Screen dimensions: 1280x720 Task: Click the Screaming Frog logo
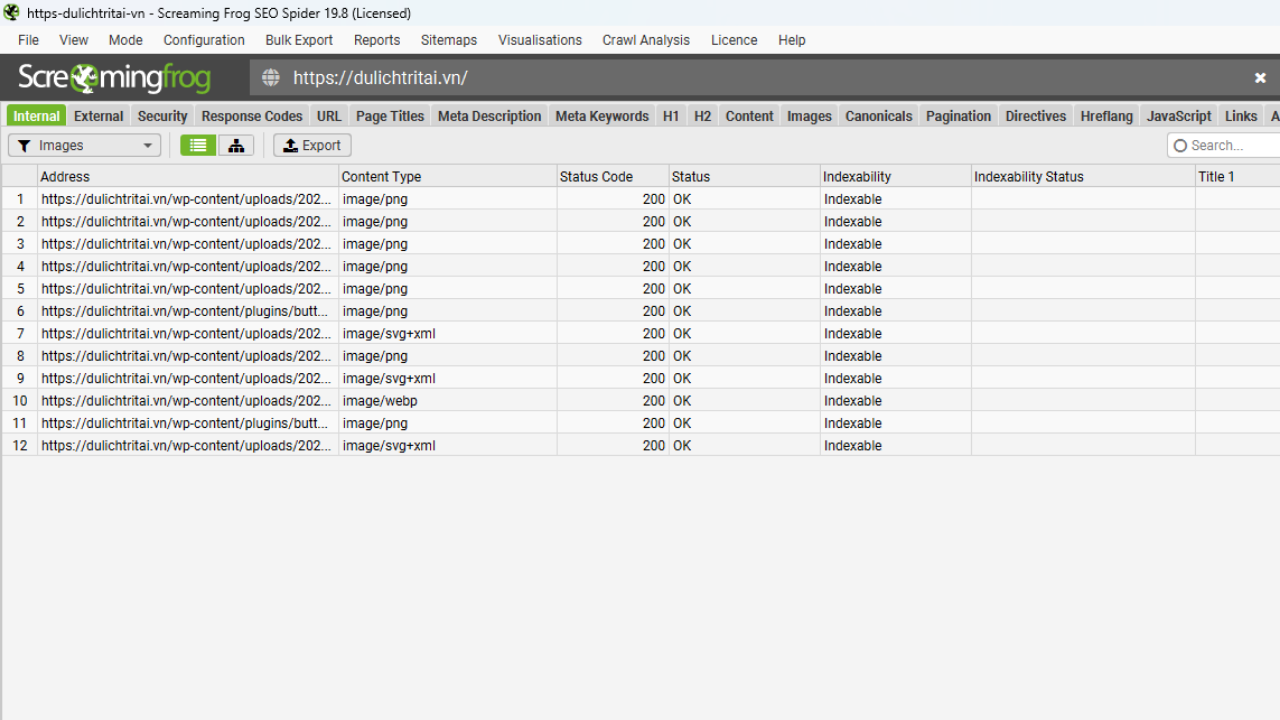point(115,78)
